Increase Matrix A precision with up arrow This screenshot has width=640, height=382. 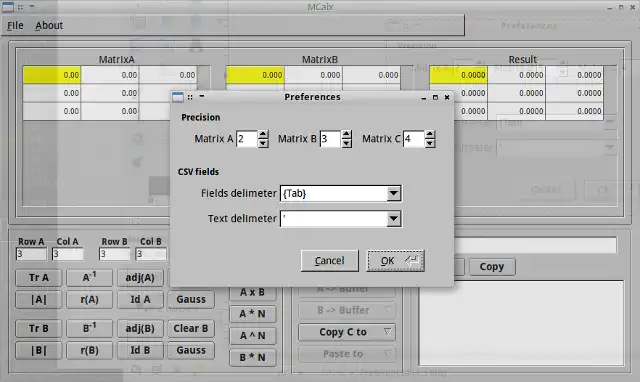pyautogui.click(x=263, y=134)
